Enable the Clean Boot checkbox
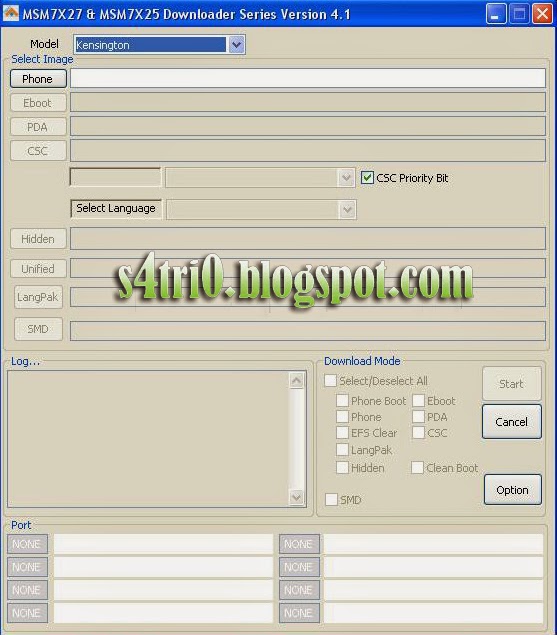Viewport: 557px width, 635px height. pyautogui.click(x=417, y=467)
